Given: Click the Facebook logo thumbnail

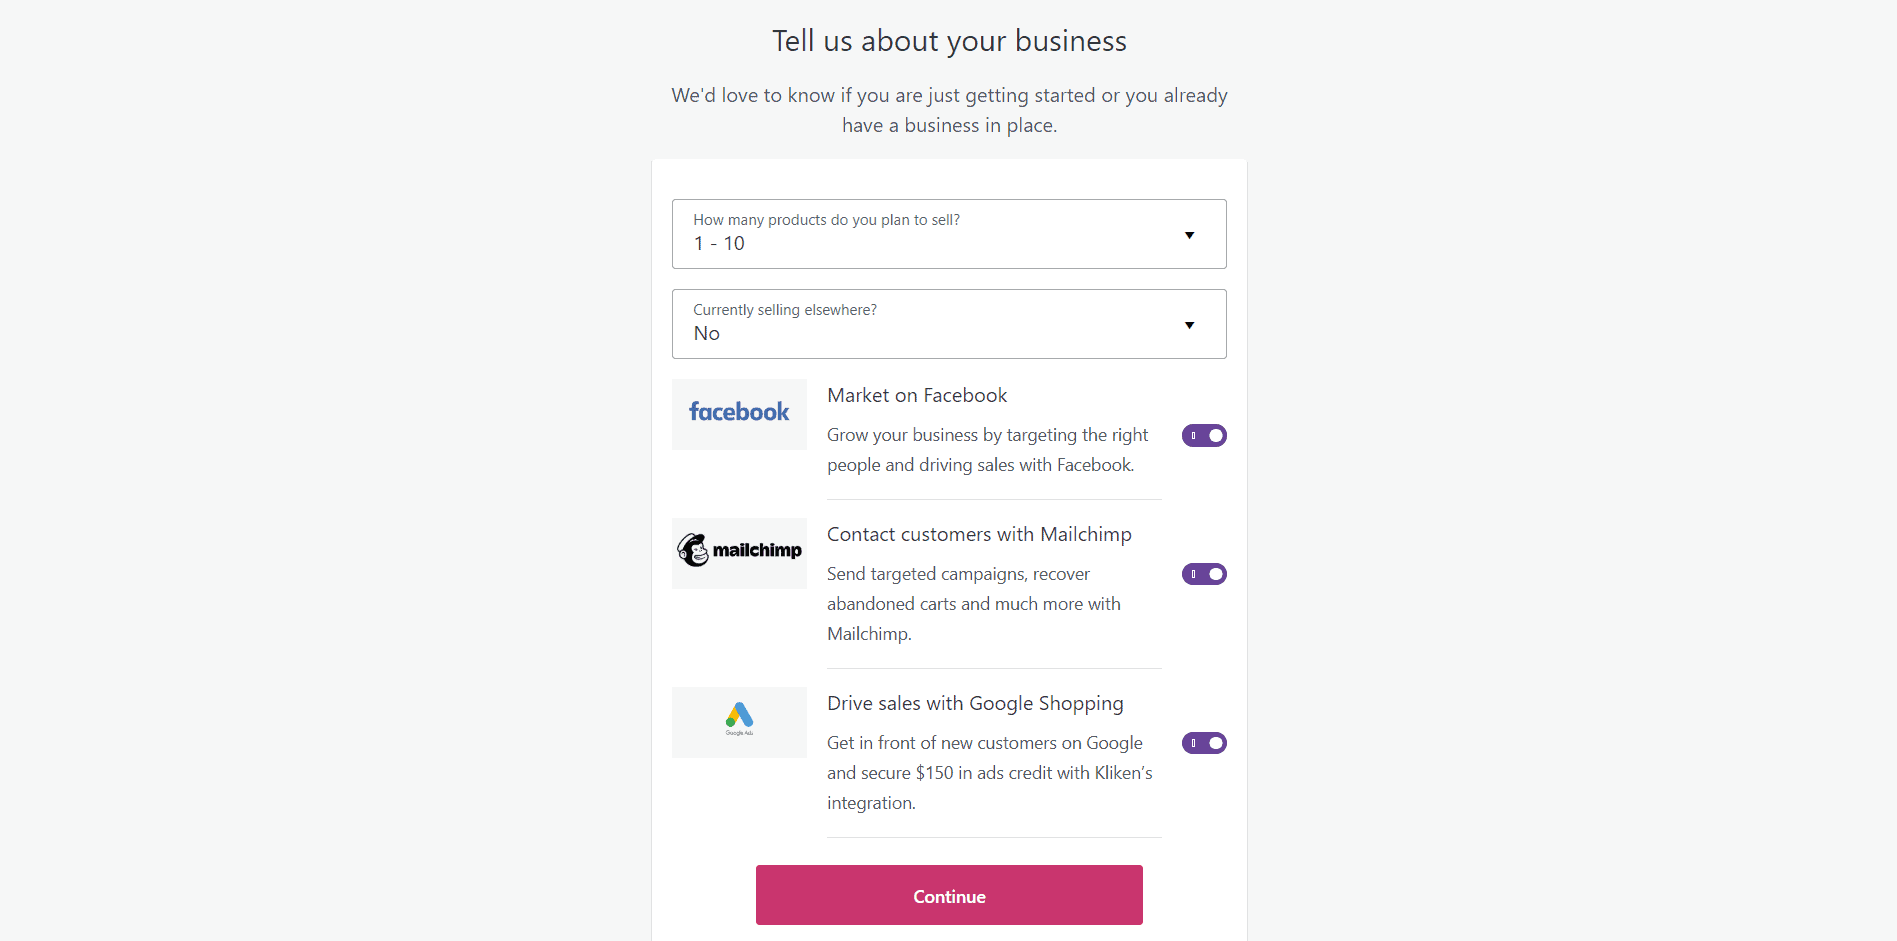Looking at the screenshot, I should 739,413.
